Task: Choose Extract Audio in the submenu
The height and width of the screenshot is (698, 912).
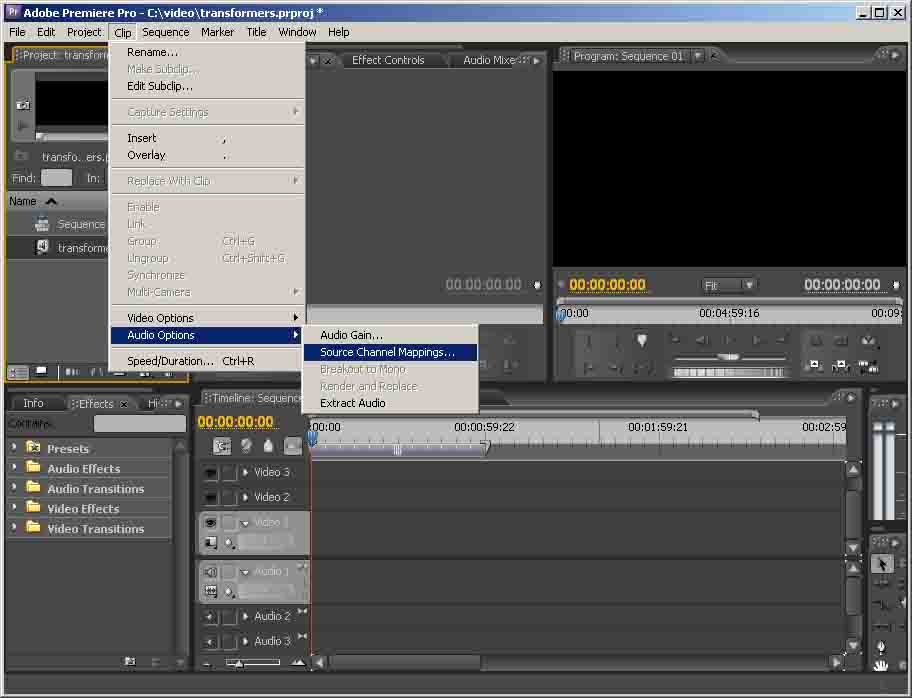Action: pyautogui.click(x=390, y=403)
